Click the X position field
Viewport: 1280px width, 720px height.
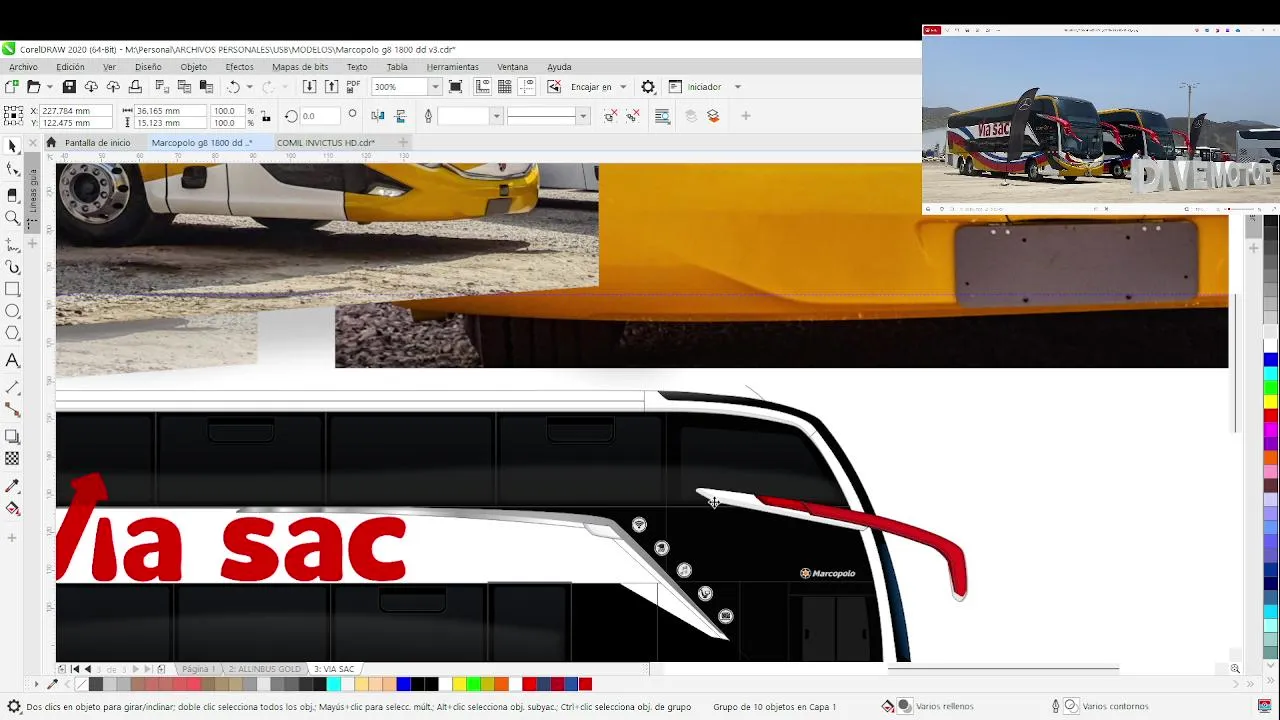74,111
